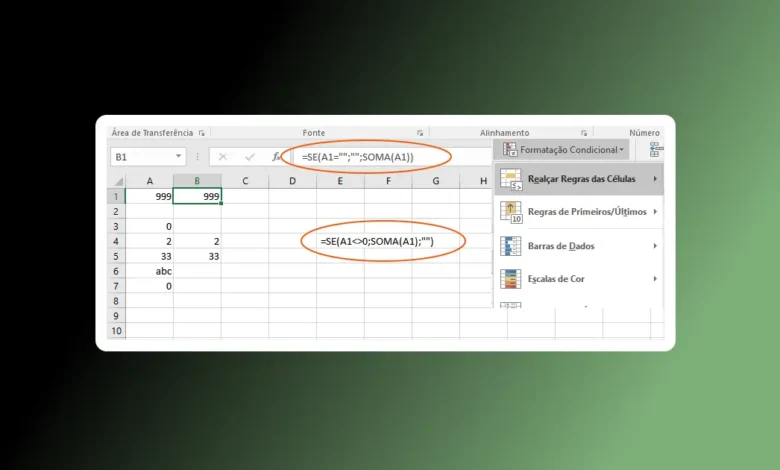Image resolution: width=780 pixels, height=470 pixels.
Task: Select cell A7 containing 0
Action: point(149,286)
